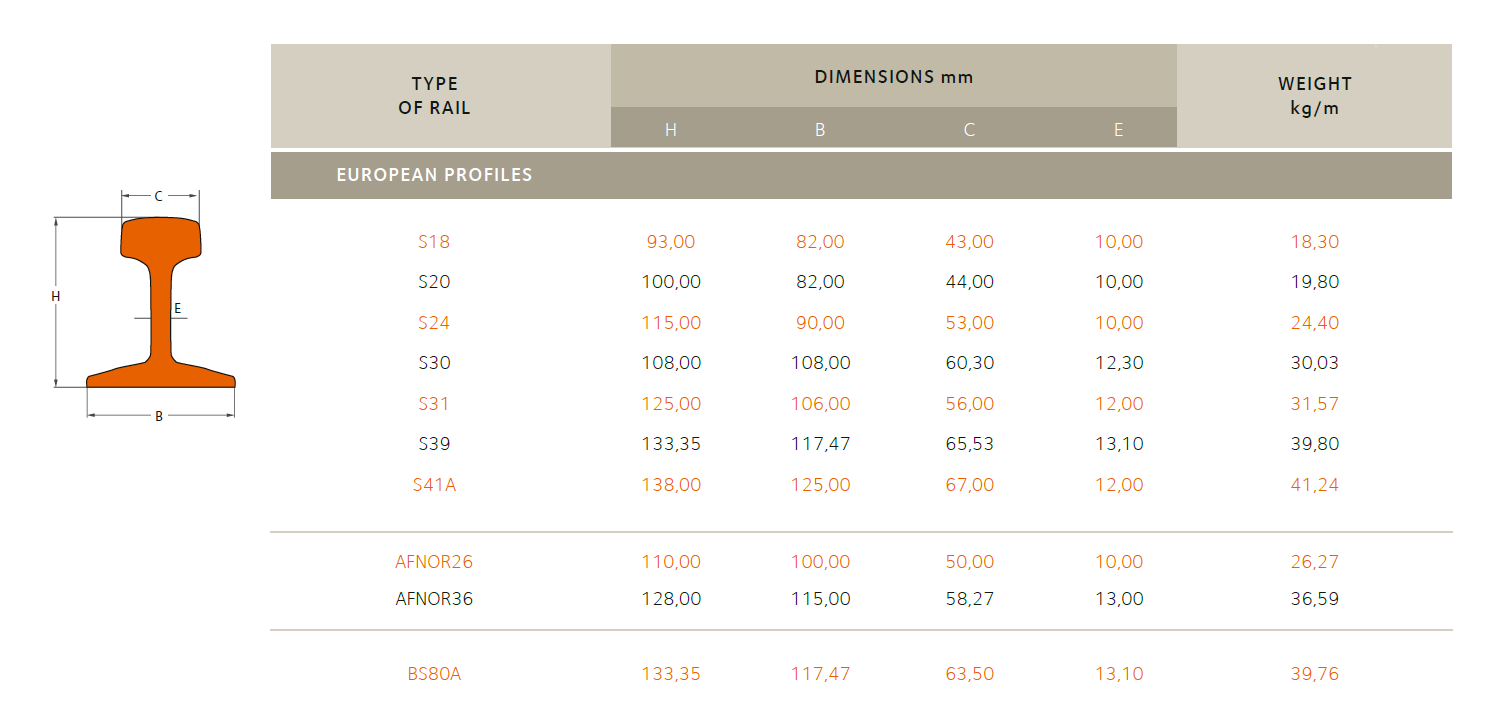This screenshot has height=716, width=1500.
Task: Click the WEIGHT kg/m column header
Action: click(x=1314, y=96)
